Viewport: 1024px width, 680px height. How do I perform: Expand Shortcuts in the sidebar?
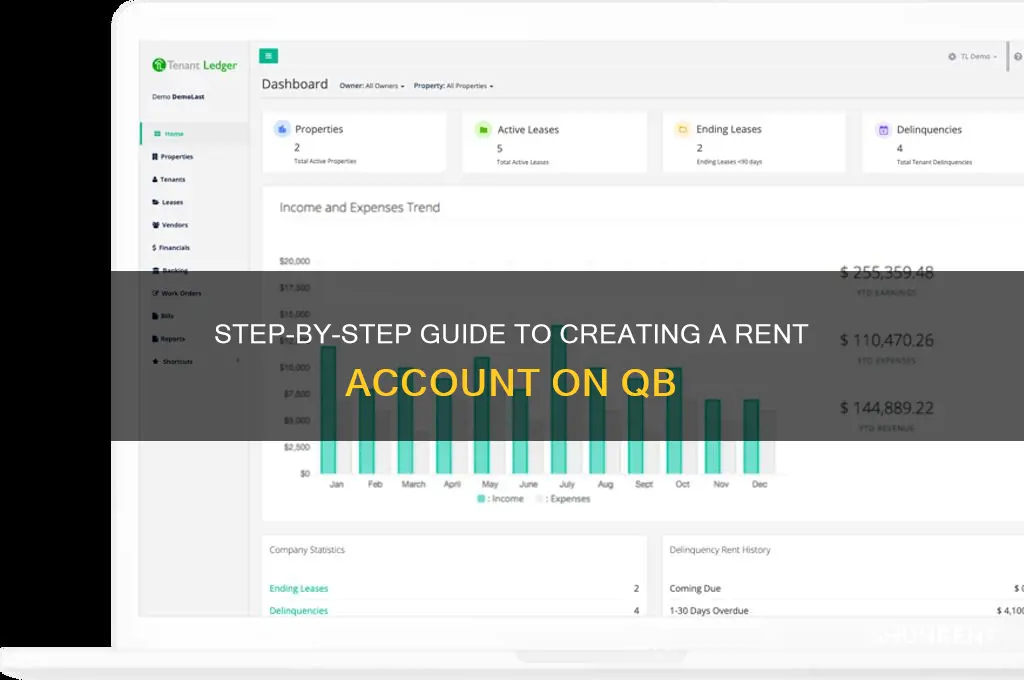[x=196, y=361]
